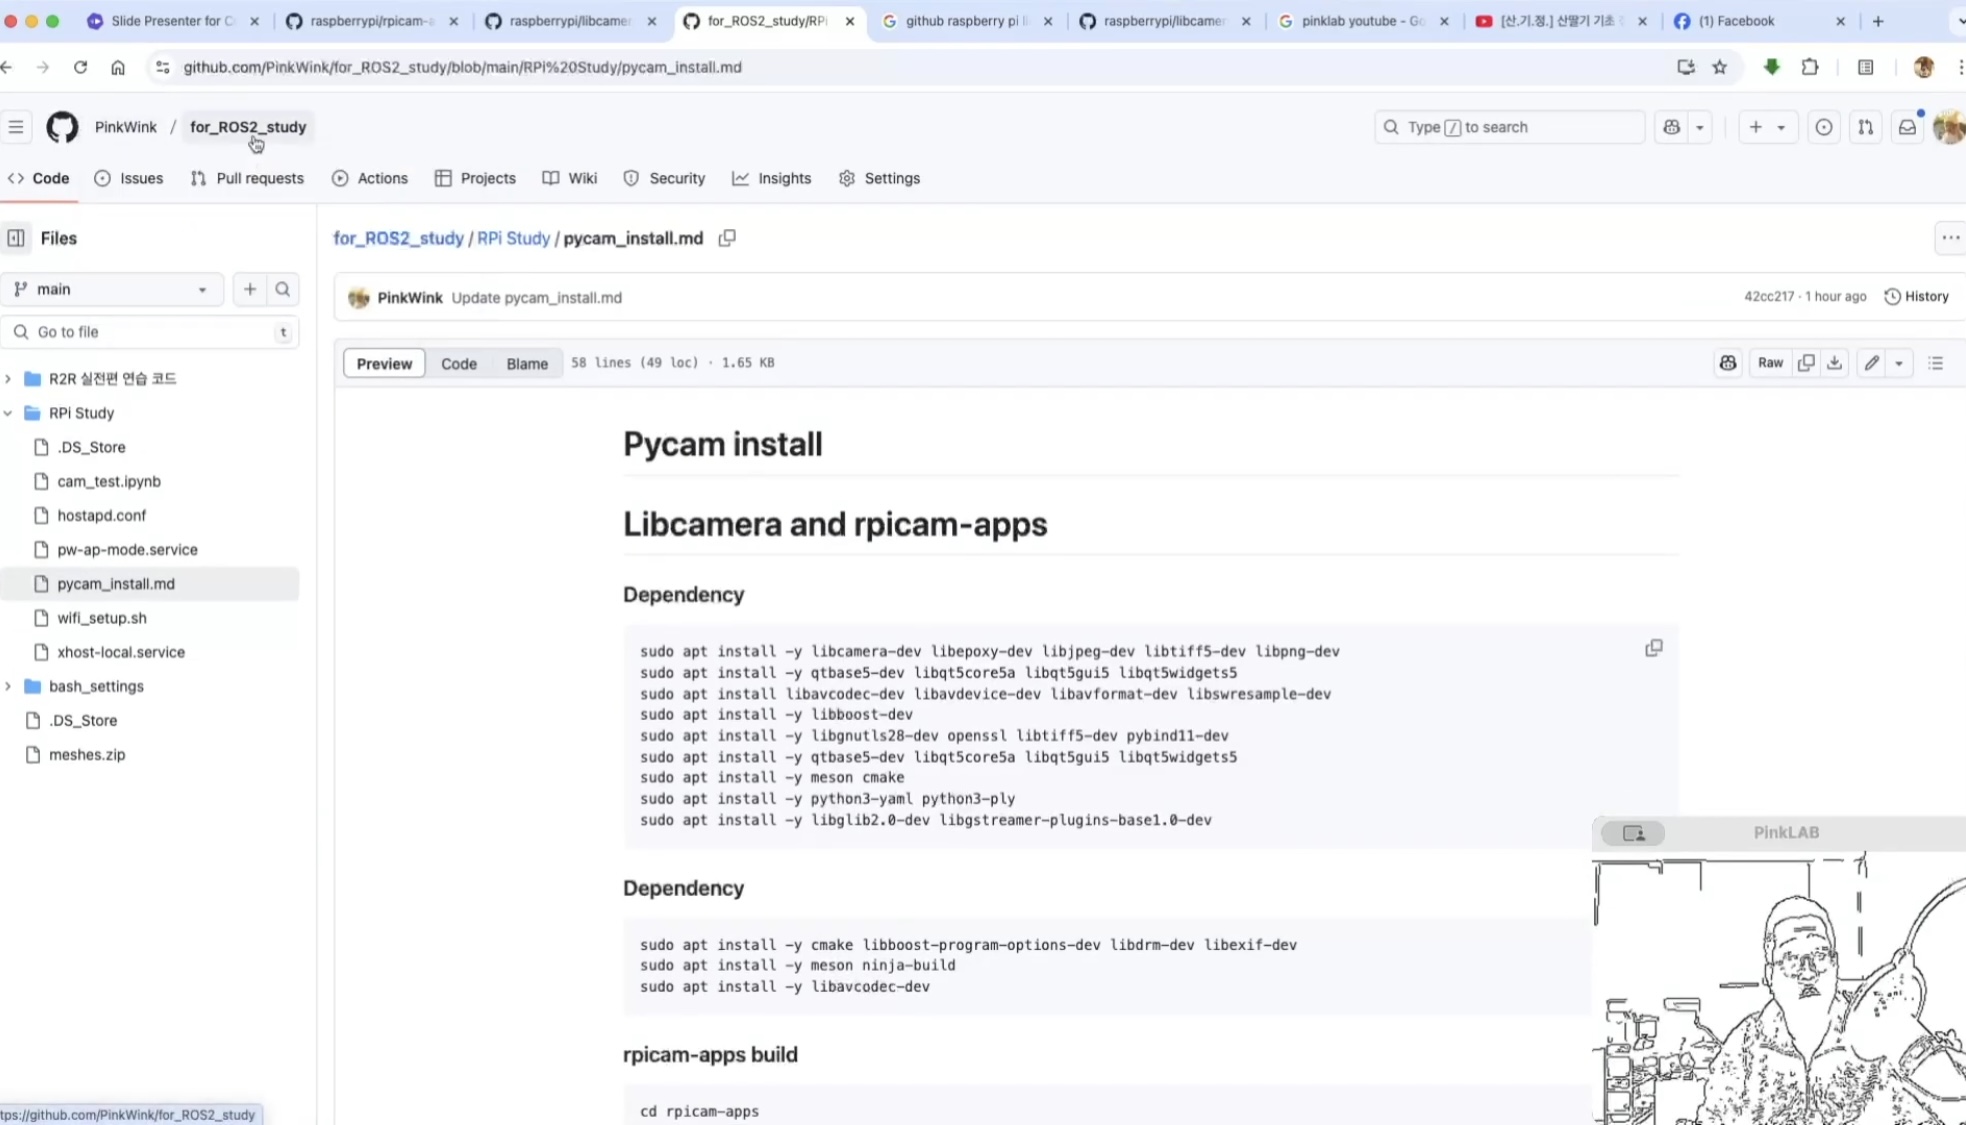Add file with plus icon beside branch

250,289
